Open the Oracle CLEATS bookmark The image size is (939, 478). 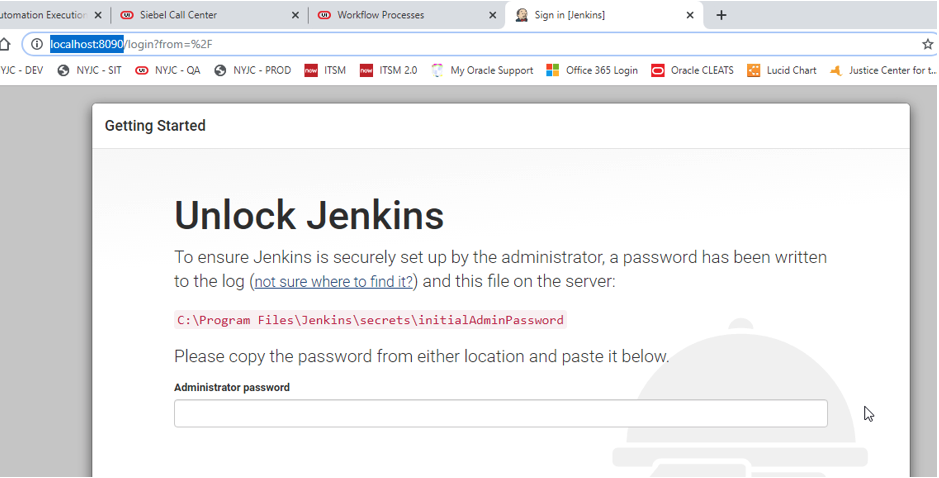point(692,70)
